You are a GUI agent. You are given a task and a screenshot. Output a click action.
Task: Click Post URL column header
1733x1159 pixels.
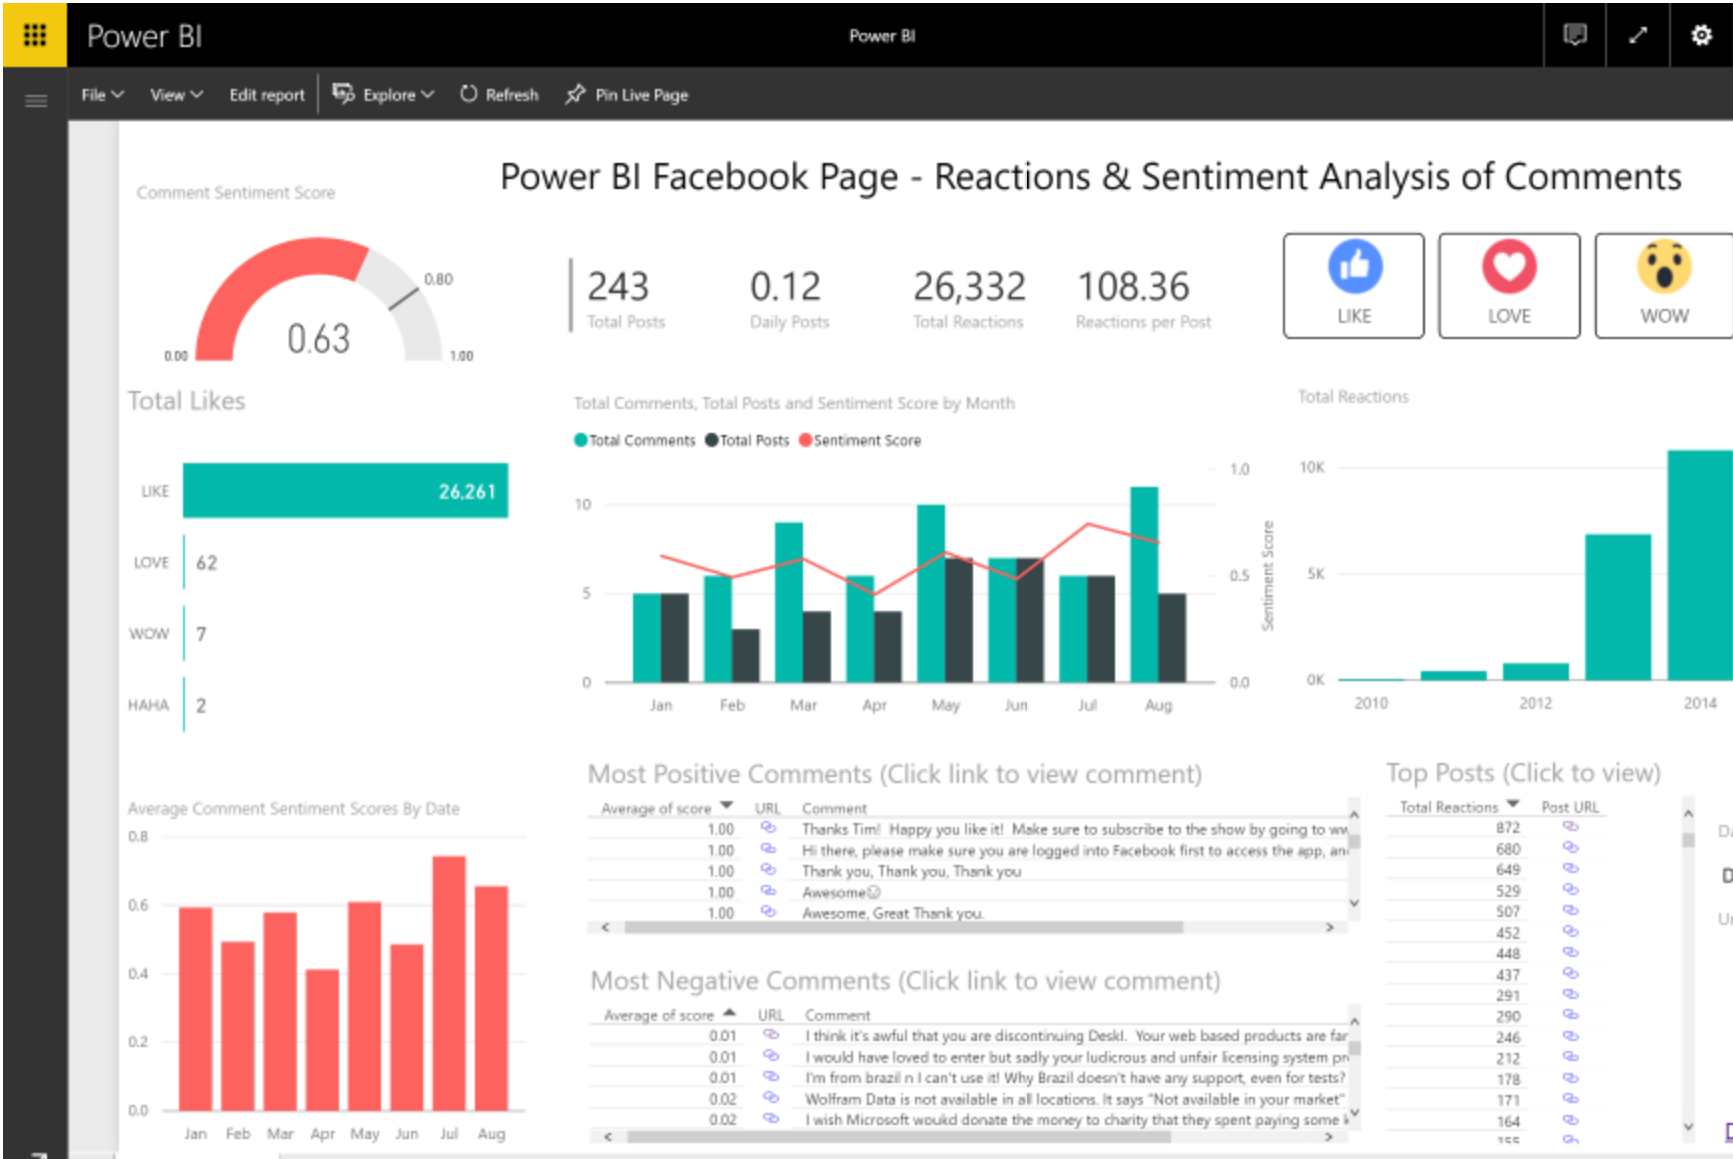tap(1570, 807)
